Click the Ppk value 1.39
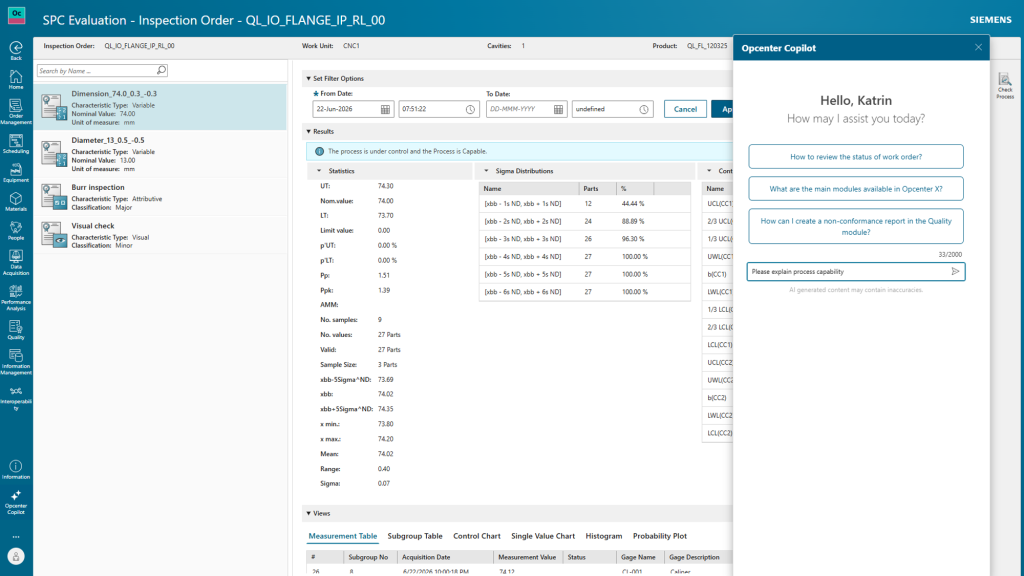 point(384,290)
